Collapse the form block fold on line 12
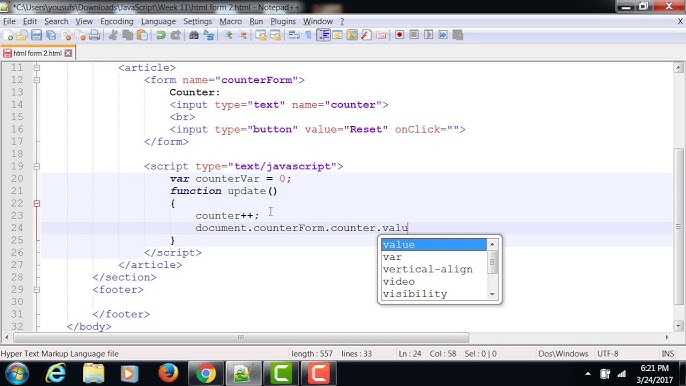The image size is (686, 386). 37,80
